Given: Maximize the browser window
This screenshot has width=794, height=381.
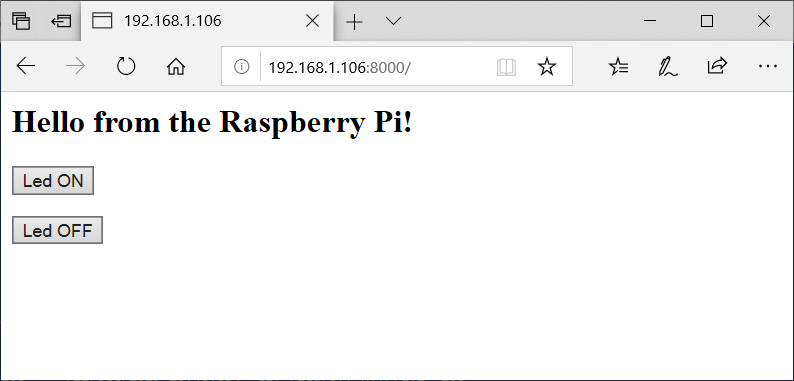Looking at the screenshot, I should [x=707, y=21].
